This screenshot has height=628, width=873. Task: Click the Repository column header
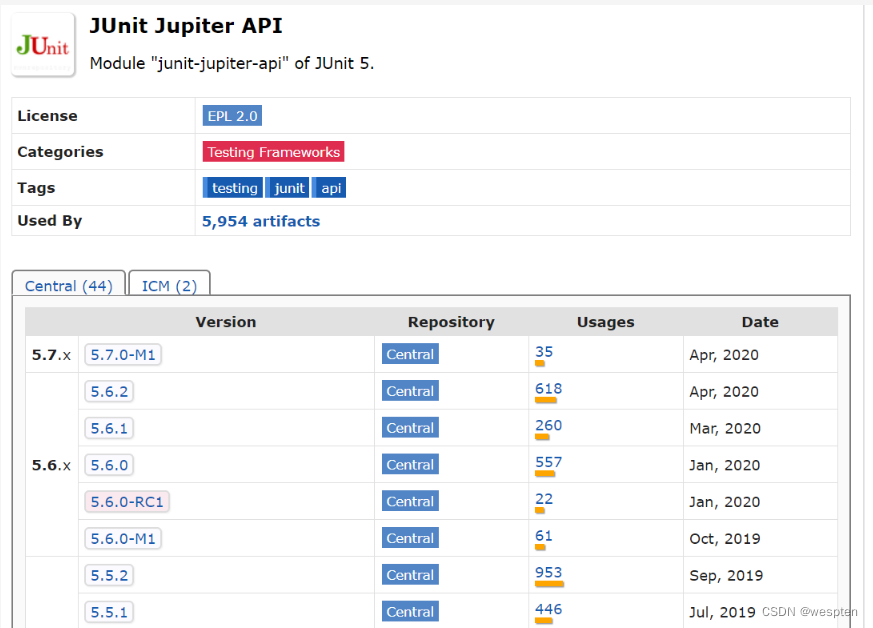coord(451,322)
